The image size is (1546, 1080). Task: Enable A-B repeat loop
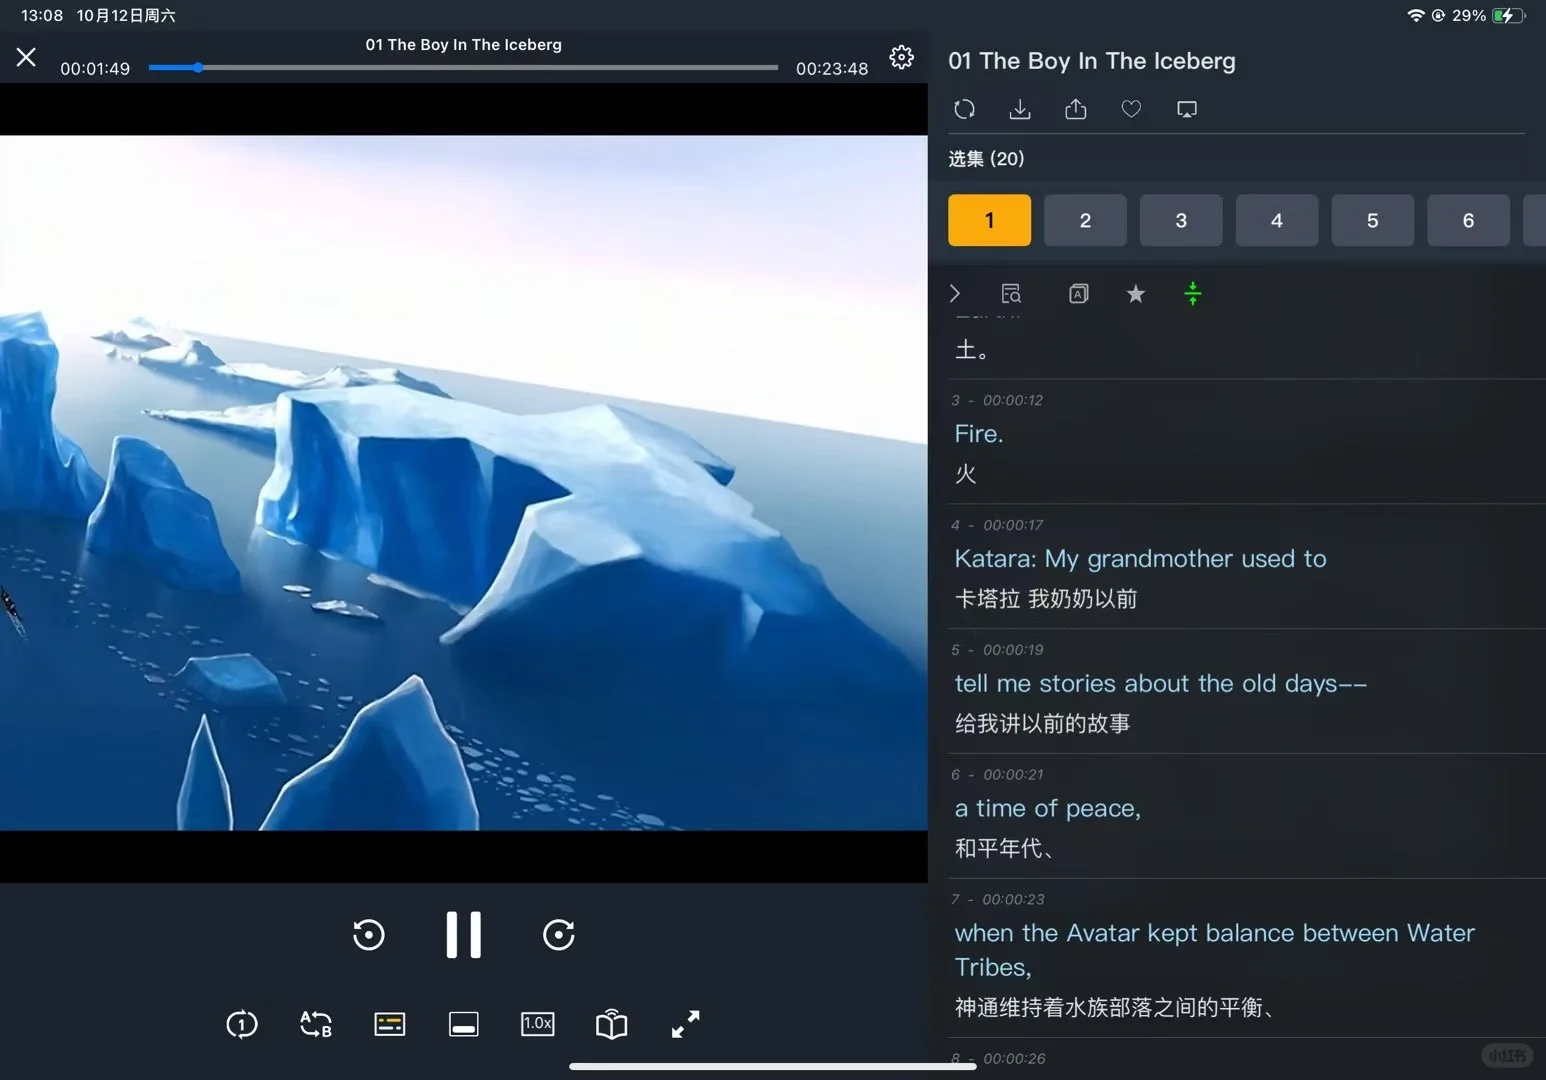click(x=316, y=1024)
